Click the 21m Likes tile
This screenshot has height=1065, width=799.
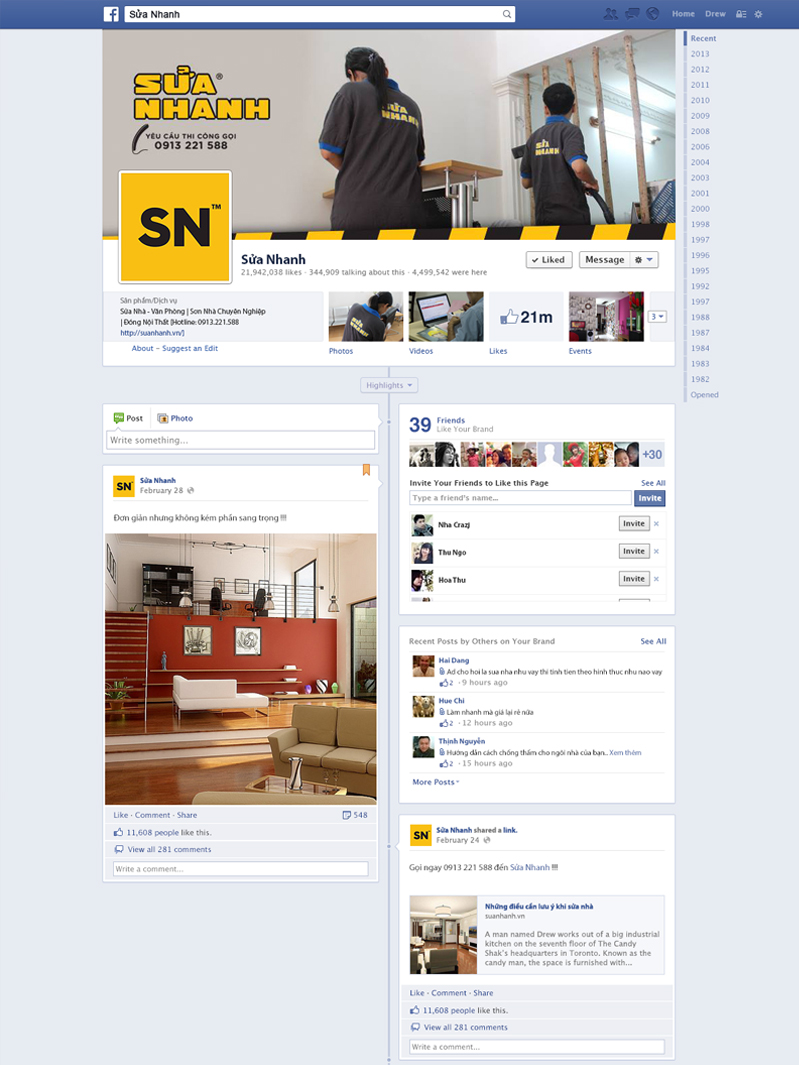(x=527, y=317)
